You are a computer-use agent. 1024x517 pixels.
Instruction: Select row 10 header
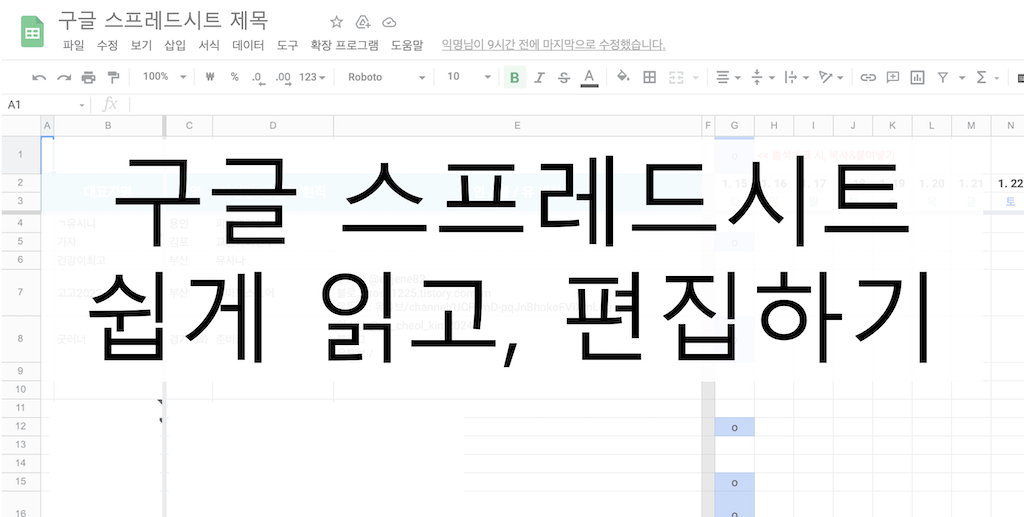pos(20,390)
